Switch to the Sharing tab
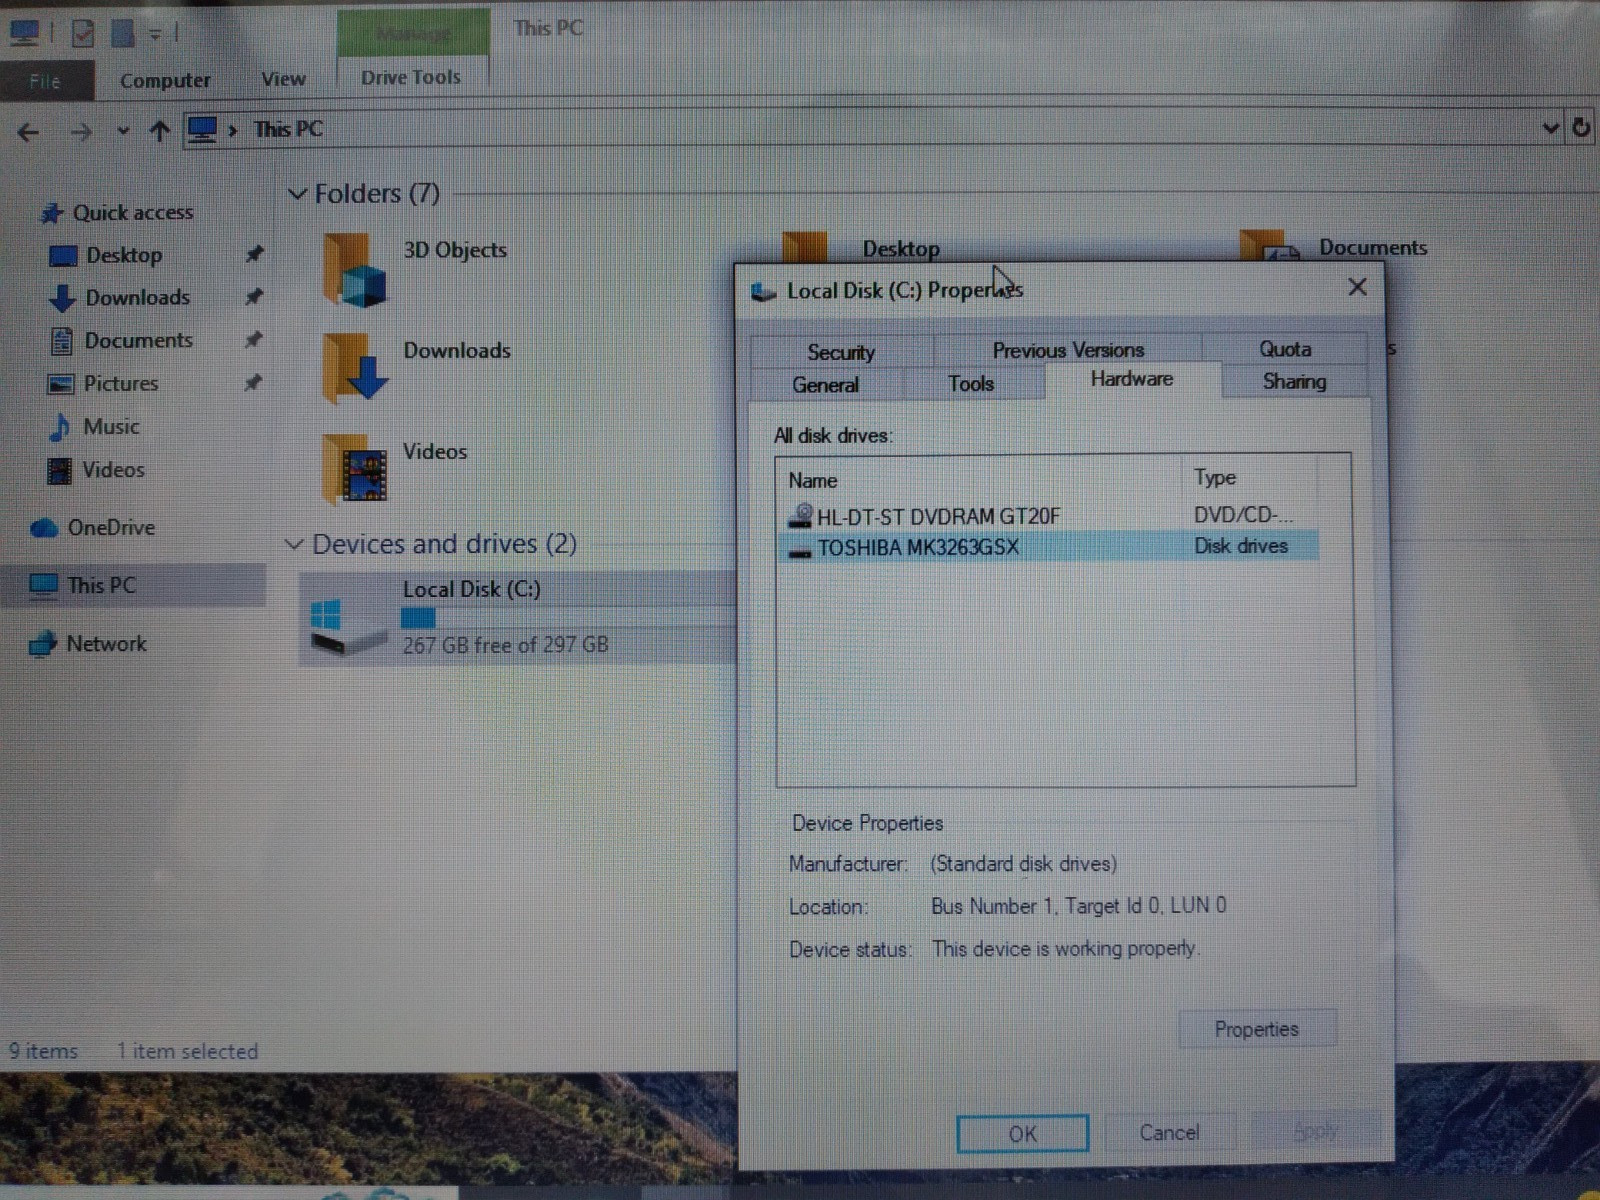 pos(1294,381)
